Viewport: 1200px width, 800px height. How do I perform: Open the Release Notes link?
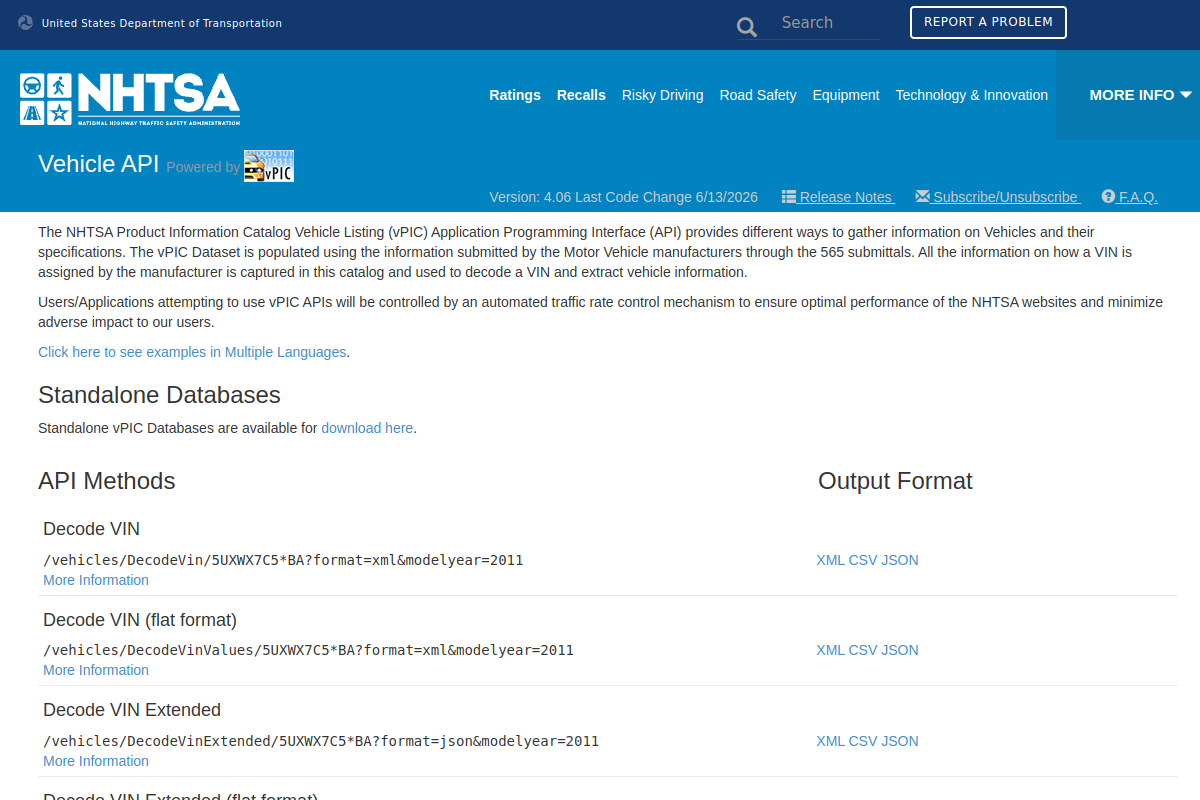(845, 197)
